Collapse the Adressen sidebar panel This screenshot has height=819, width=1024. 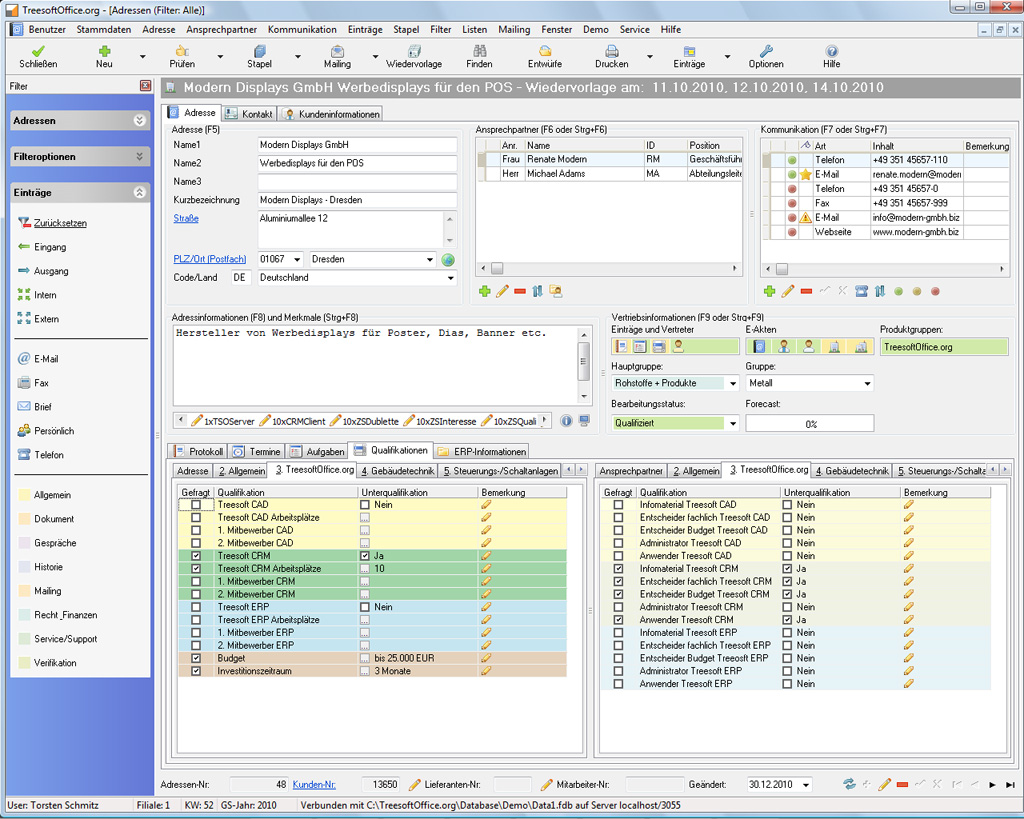pos(139,121)
